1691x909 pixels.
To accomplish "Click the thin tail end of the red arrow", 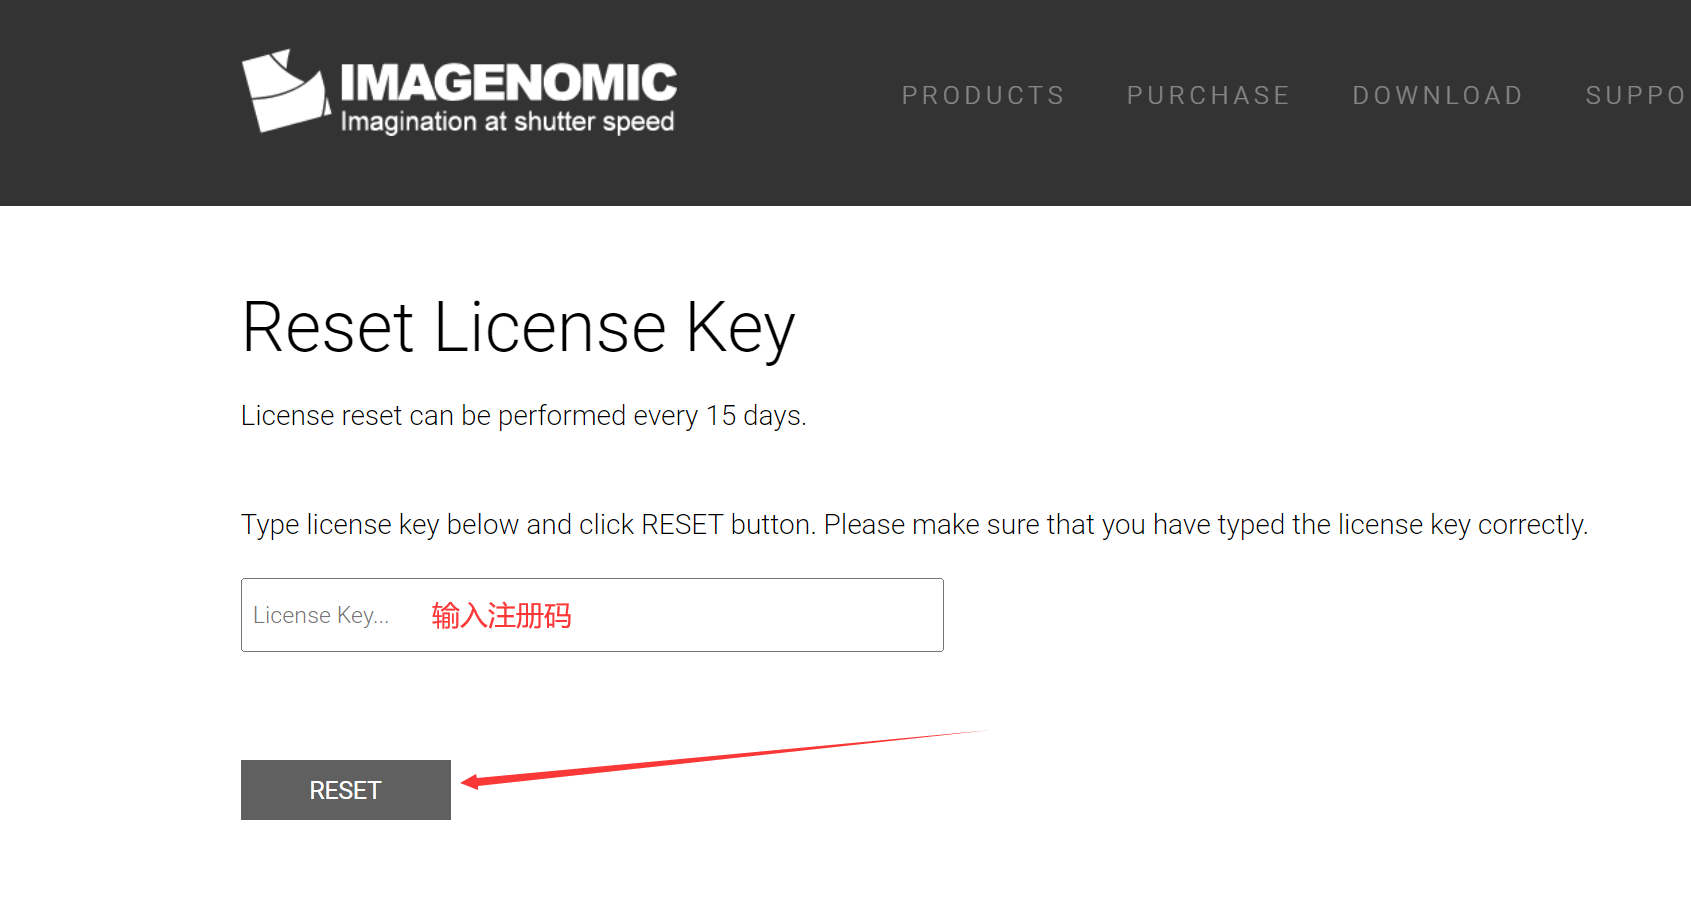I will pos(975,732).
